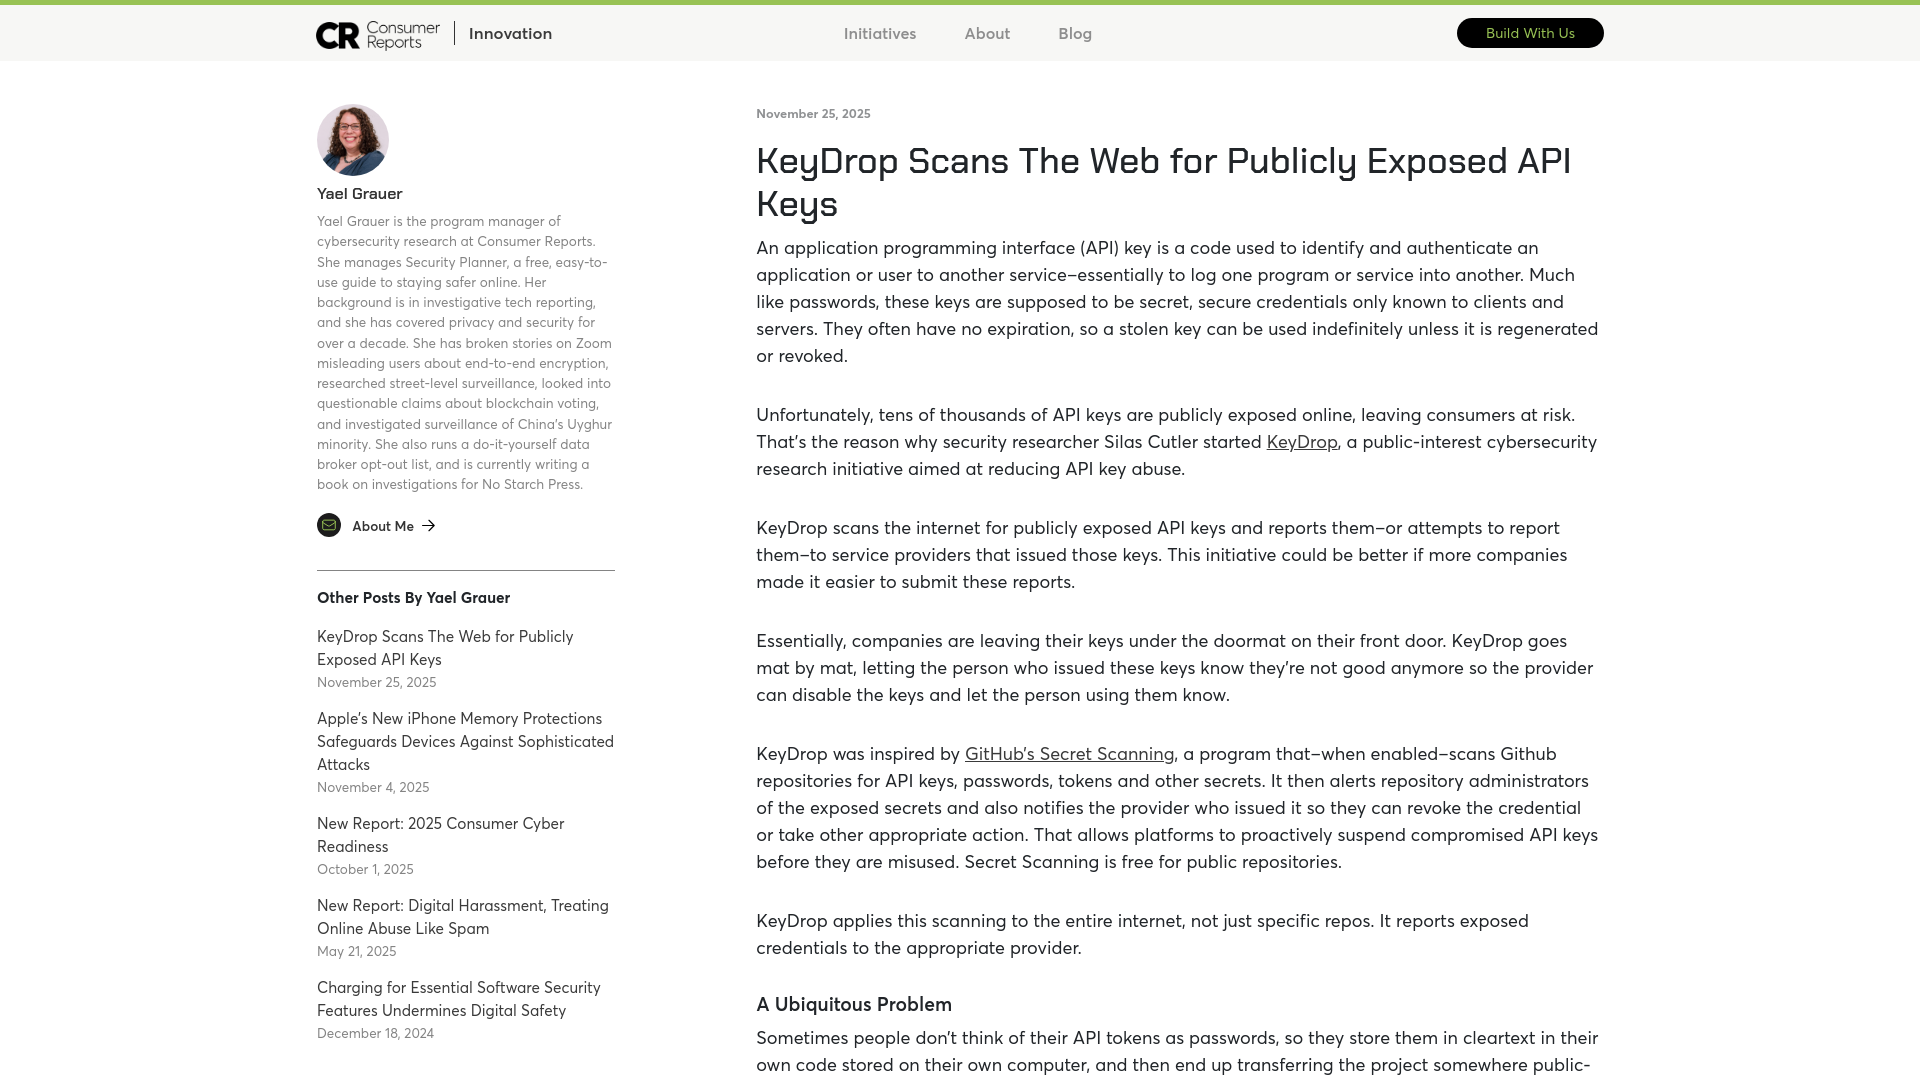Open the Apple iPhone Memory Protections post
This screenshot has width=1920, height=1080.
(465, 740)
